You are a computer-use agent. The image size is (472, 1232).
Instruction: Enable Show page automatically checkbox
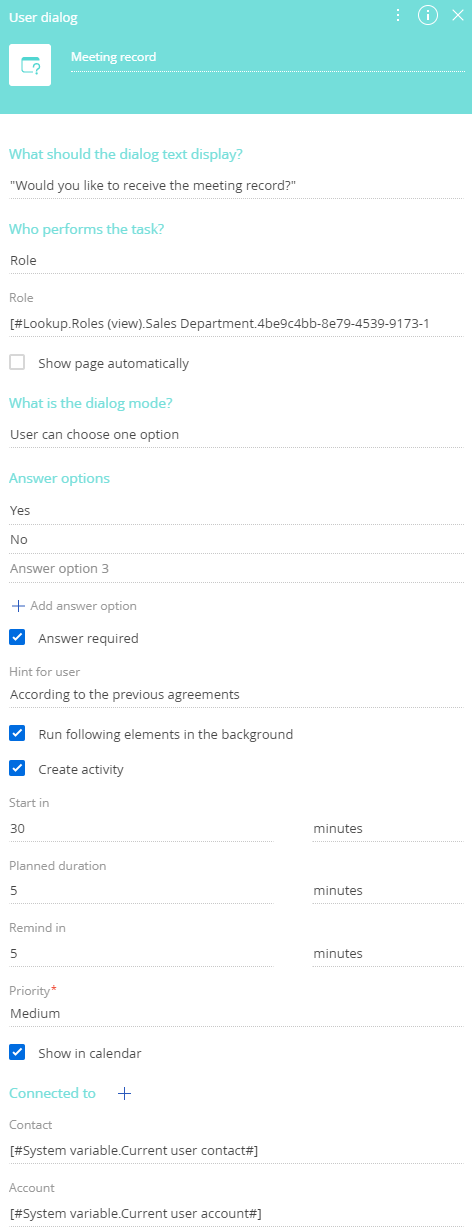[x=17, y=363]
